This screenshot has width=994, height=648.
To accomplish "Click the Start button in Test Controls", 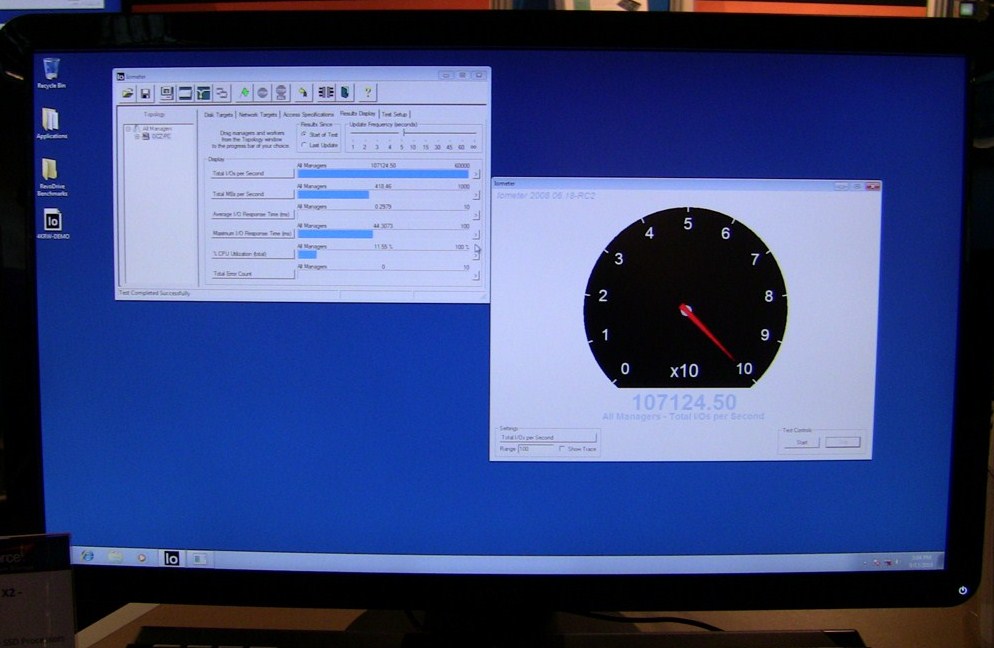I will [801, 442].
